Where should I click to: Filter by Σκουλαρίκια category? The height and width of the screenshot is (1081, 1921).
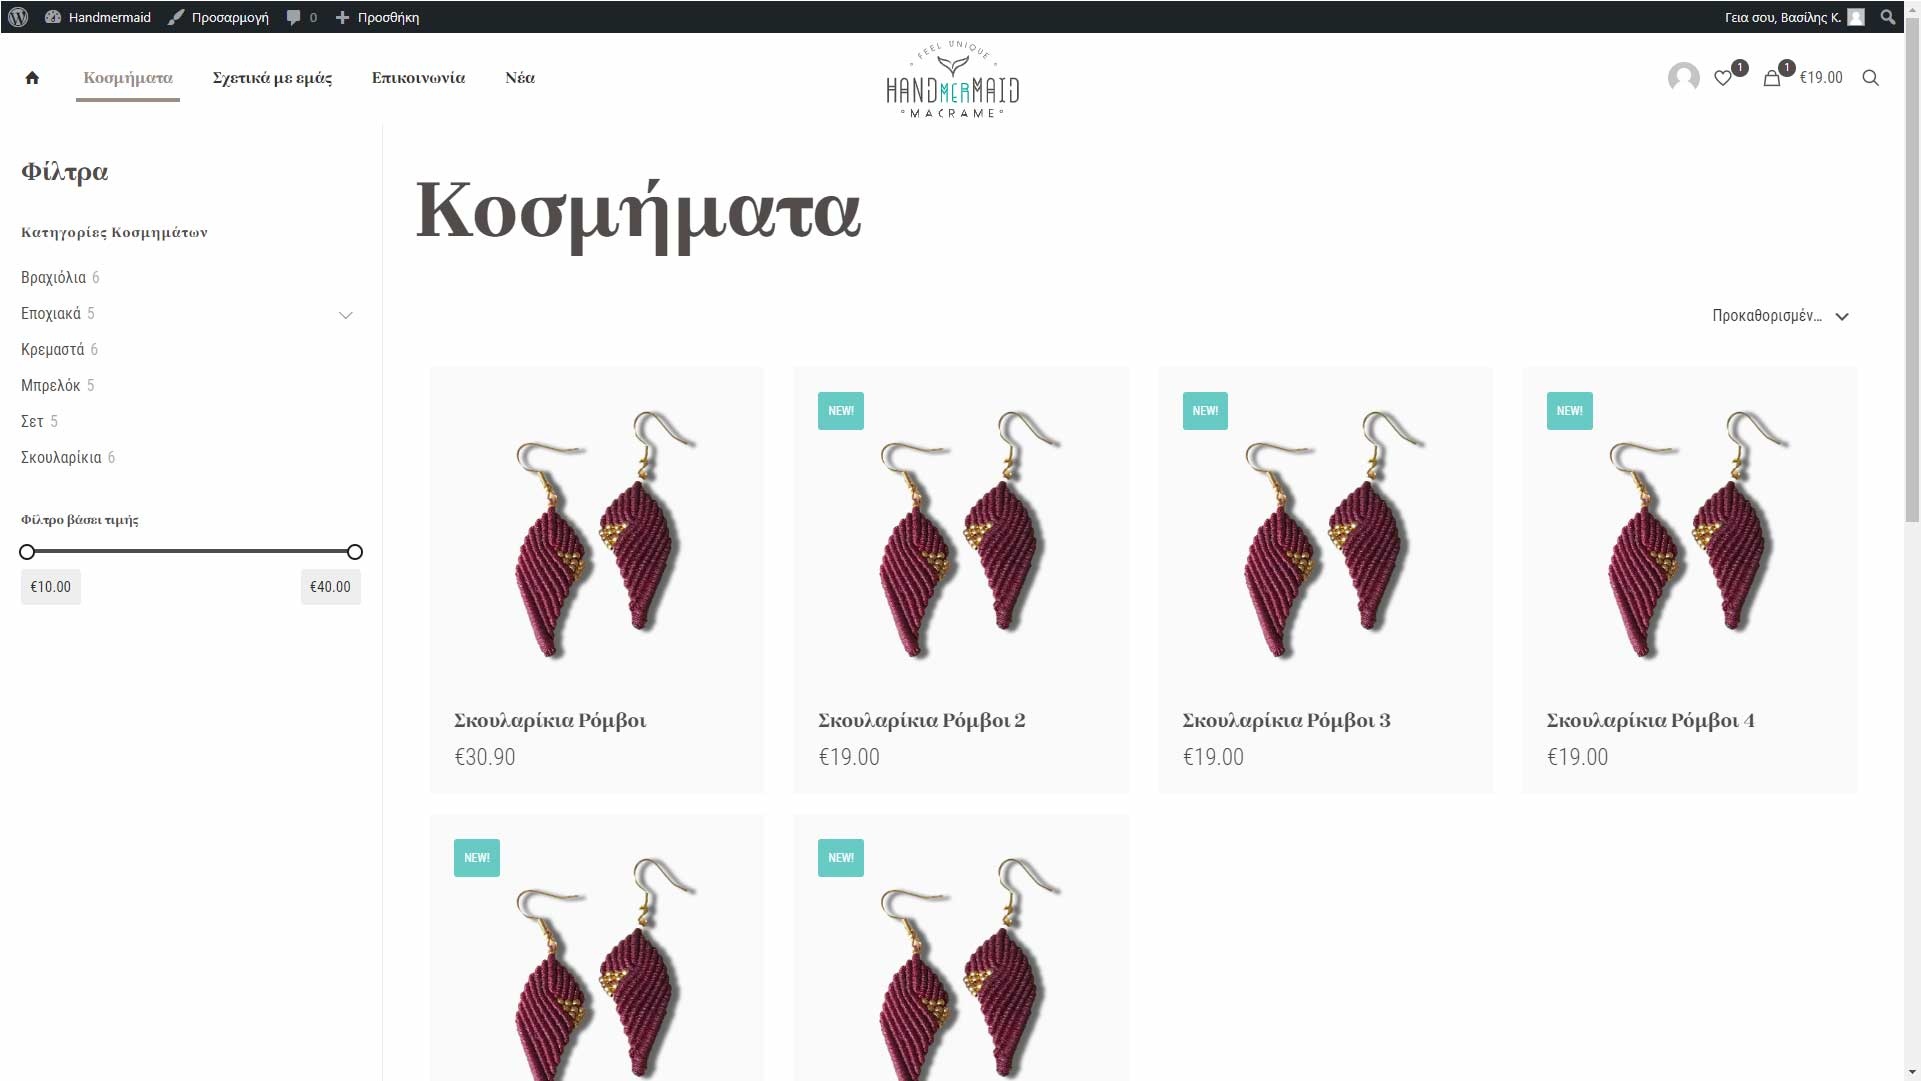(x=61, y=457)
